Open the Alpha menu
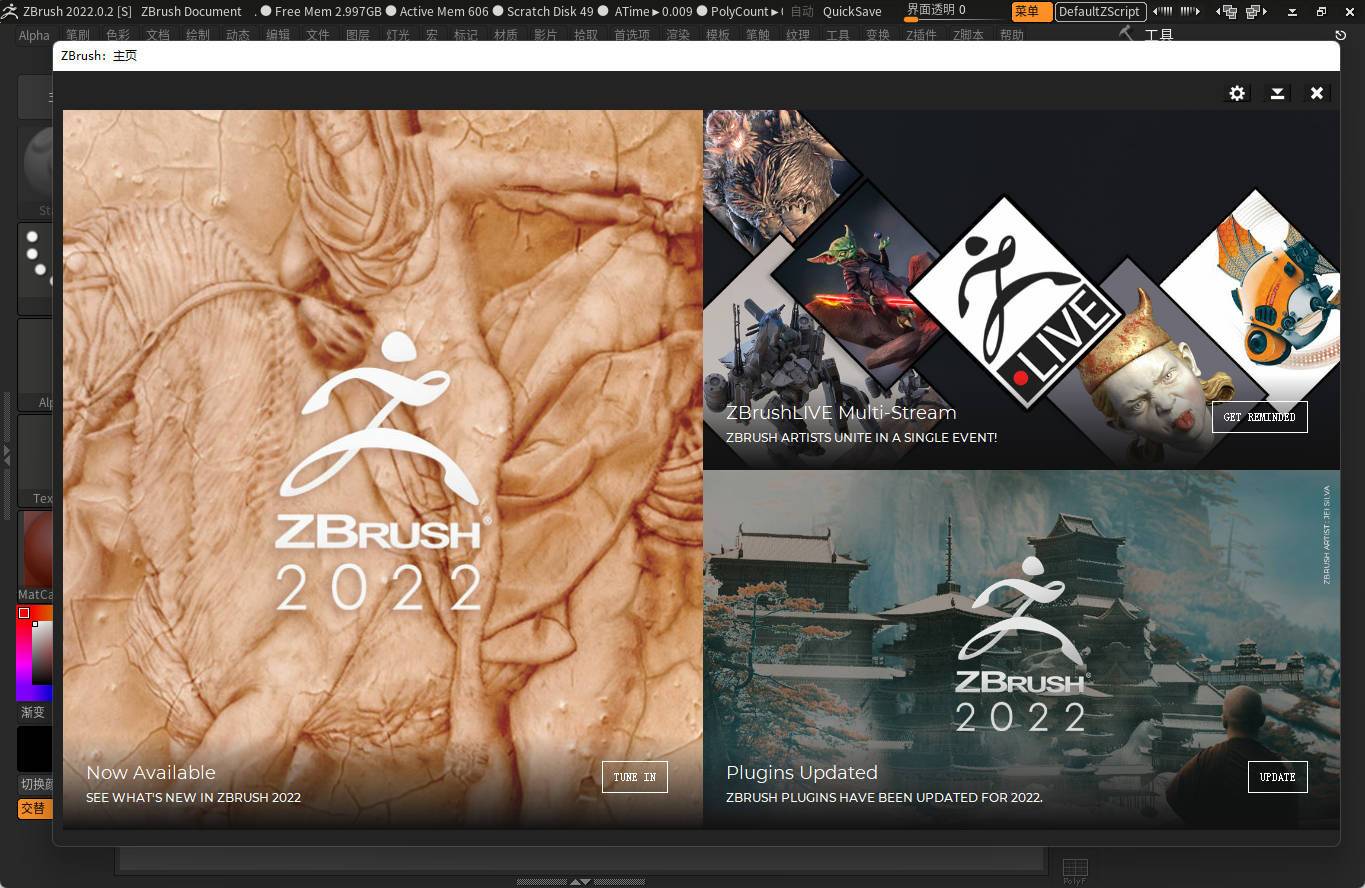The height and width of the screenshot is (888, 1365). (34, 35)
